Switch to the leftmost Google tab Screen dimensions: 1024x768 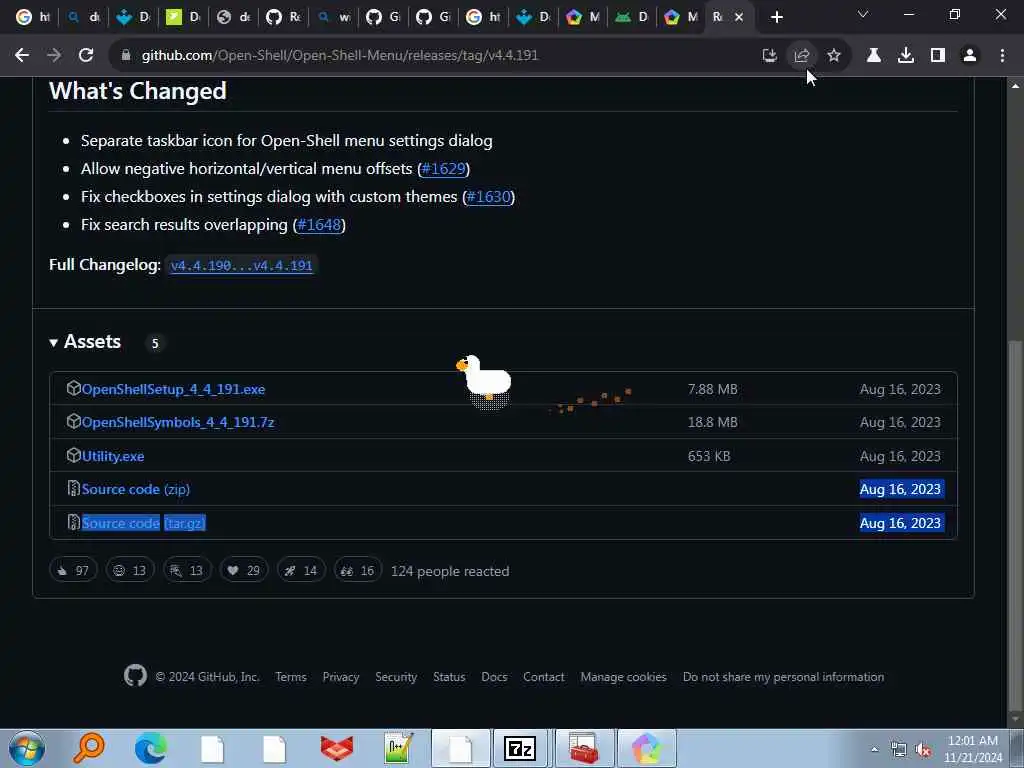tap(33, 17)
